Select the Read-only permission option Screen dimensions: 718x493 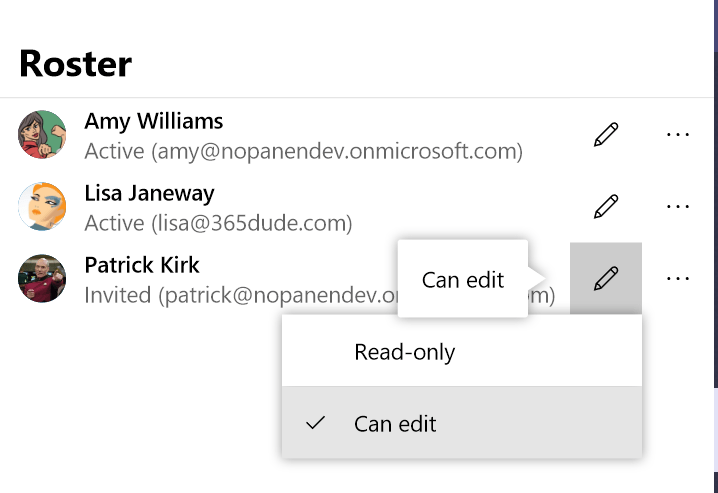(404, 352)
